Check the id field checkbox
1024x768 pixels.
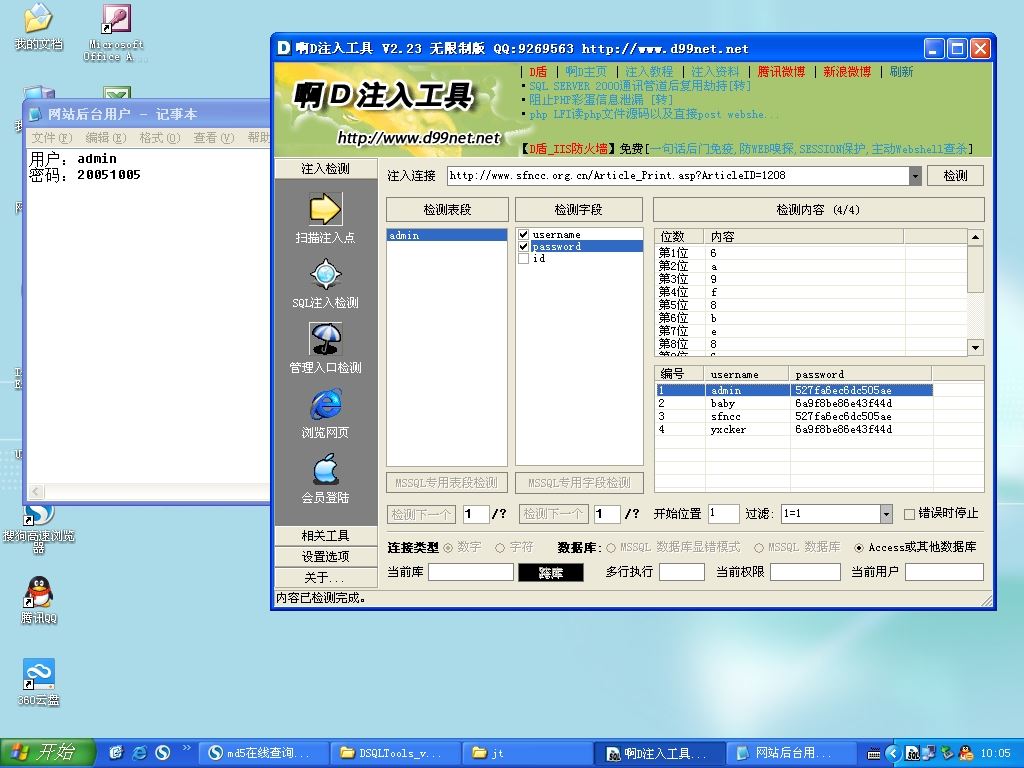pyautogui.click(x=523, y=259)
